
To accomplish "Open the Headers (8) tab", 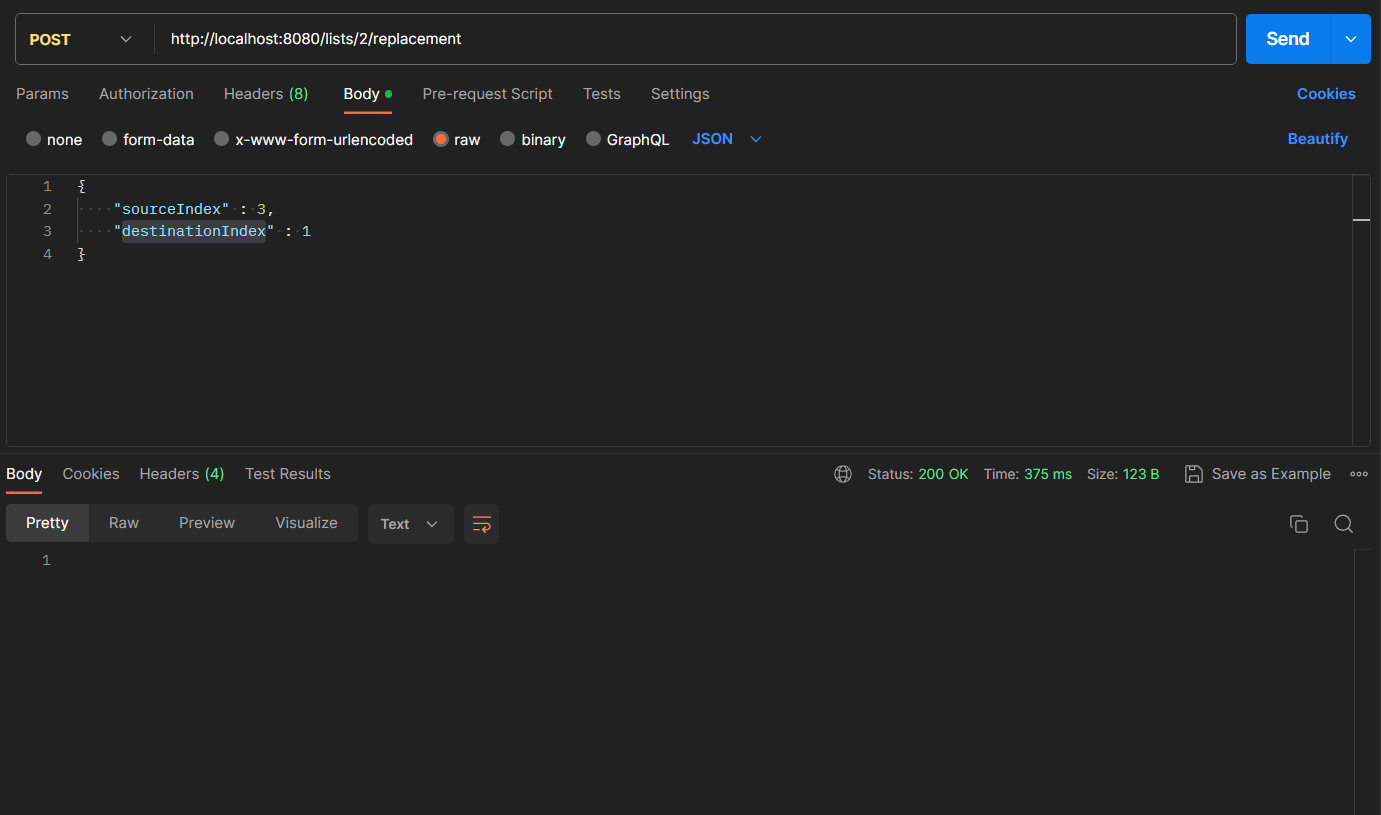I will (x=266, y=93).
